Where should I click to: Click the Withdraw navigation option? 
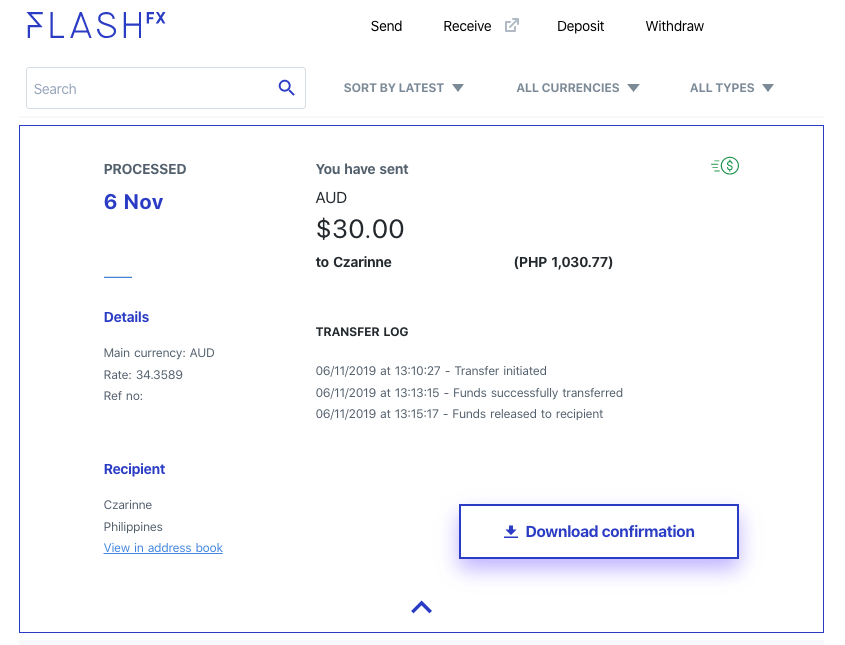click(674, 26)
